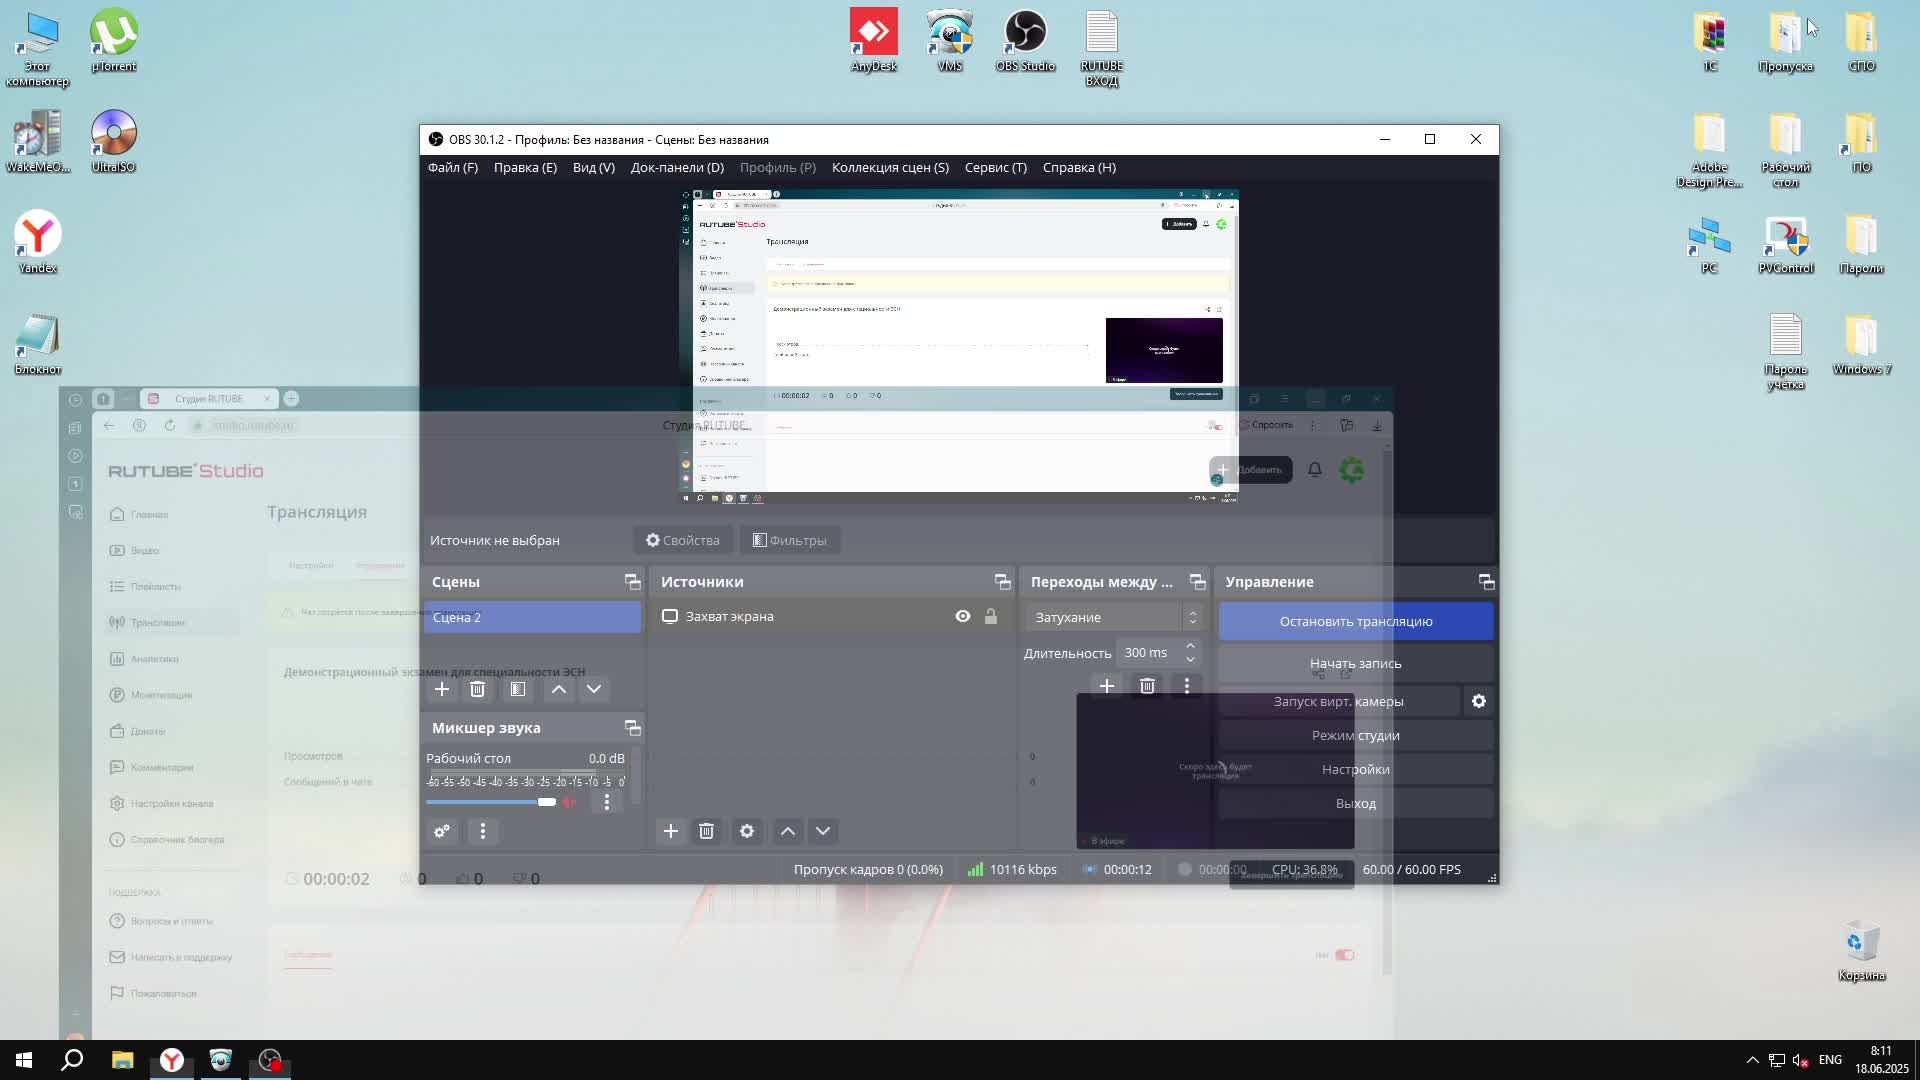Open Фильтры source filters button
The height and width of the screenshot is (1080, 1920).
(790, 540)
